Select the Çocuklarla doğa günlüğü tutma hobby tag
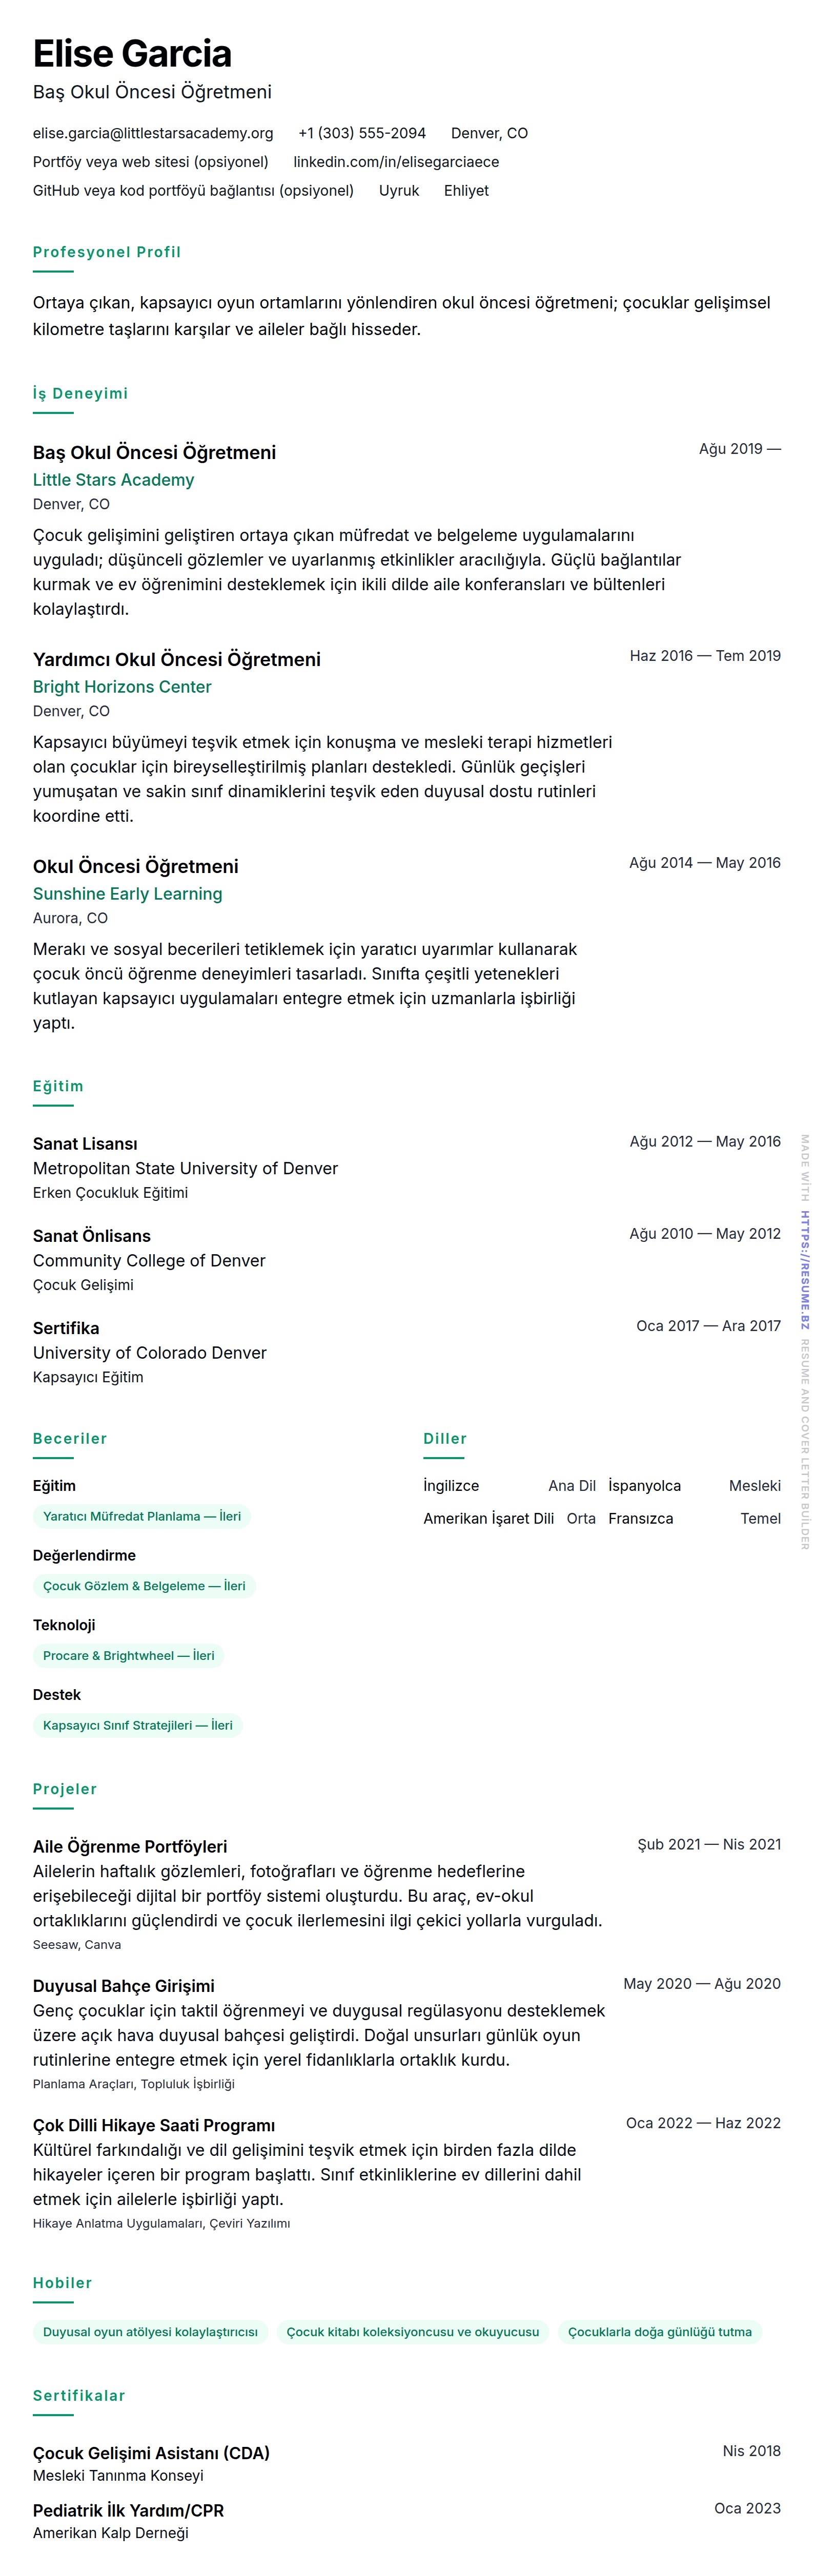 659,2332
